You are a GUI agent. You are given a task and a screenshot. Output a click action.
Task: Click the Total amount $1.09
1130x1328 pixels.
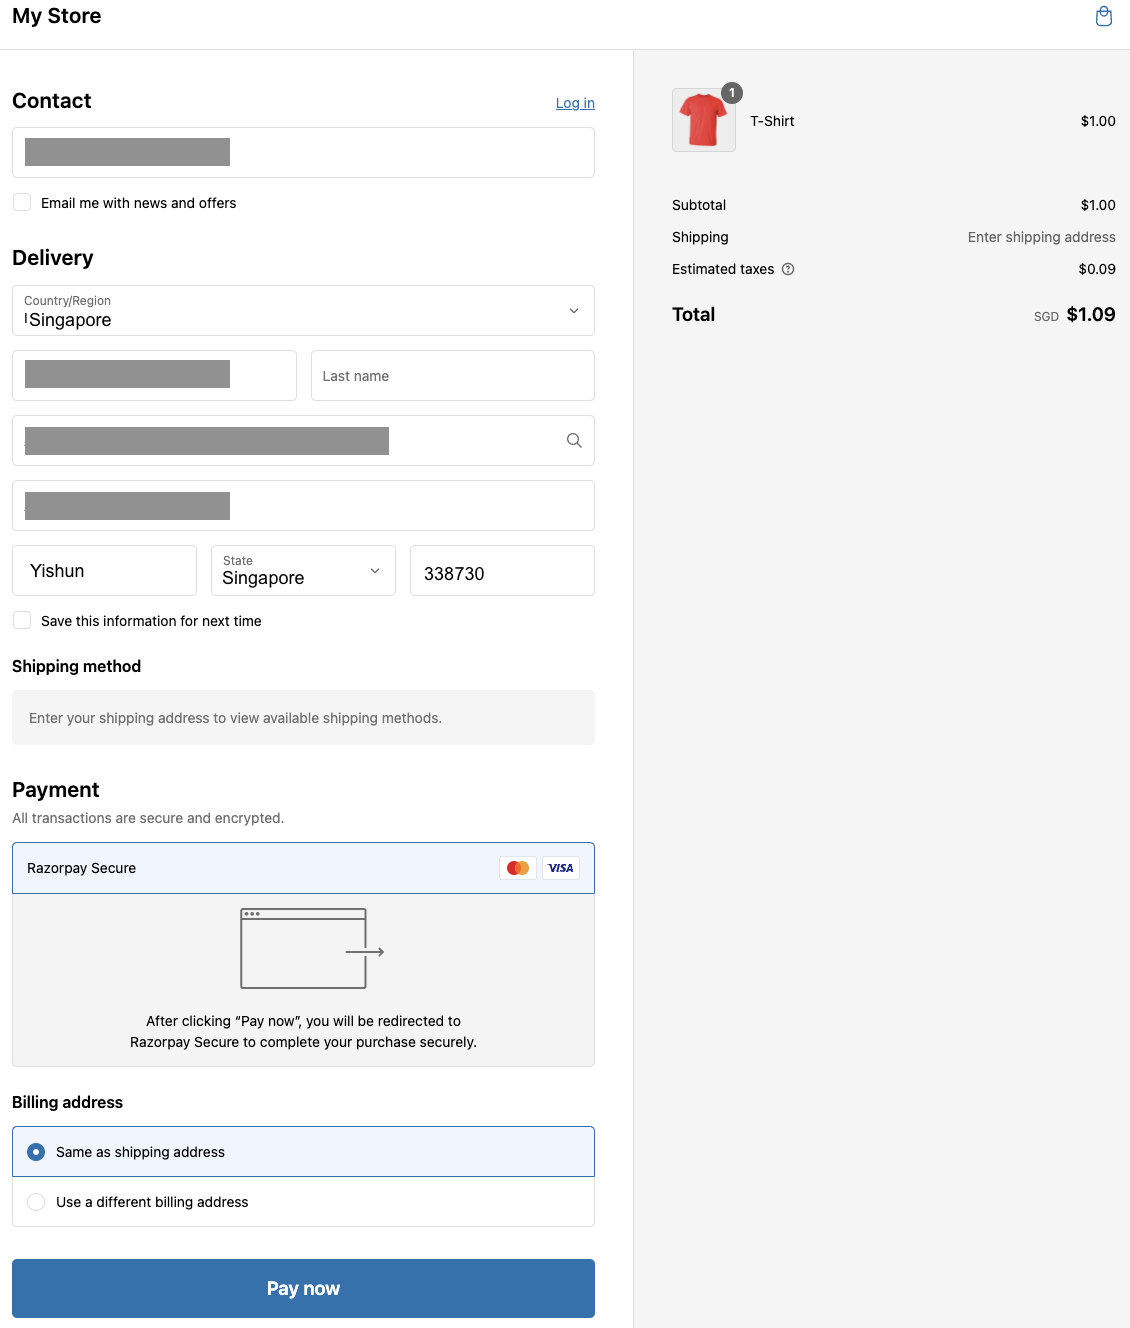[1091, 314]
